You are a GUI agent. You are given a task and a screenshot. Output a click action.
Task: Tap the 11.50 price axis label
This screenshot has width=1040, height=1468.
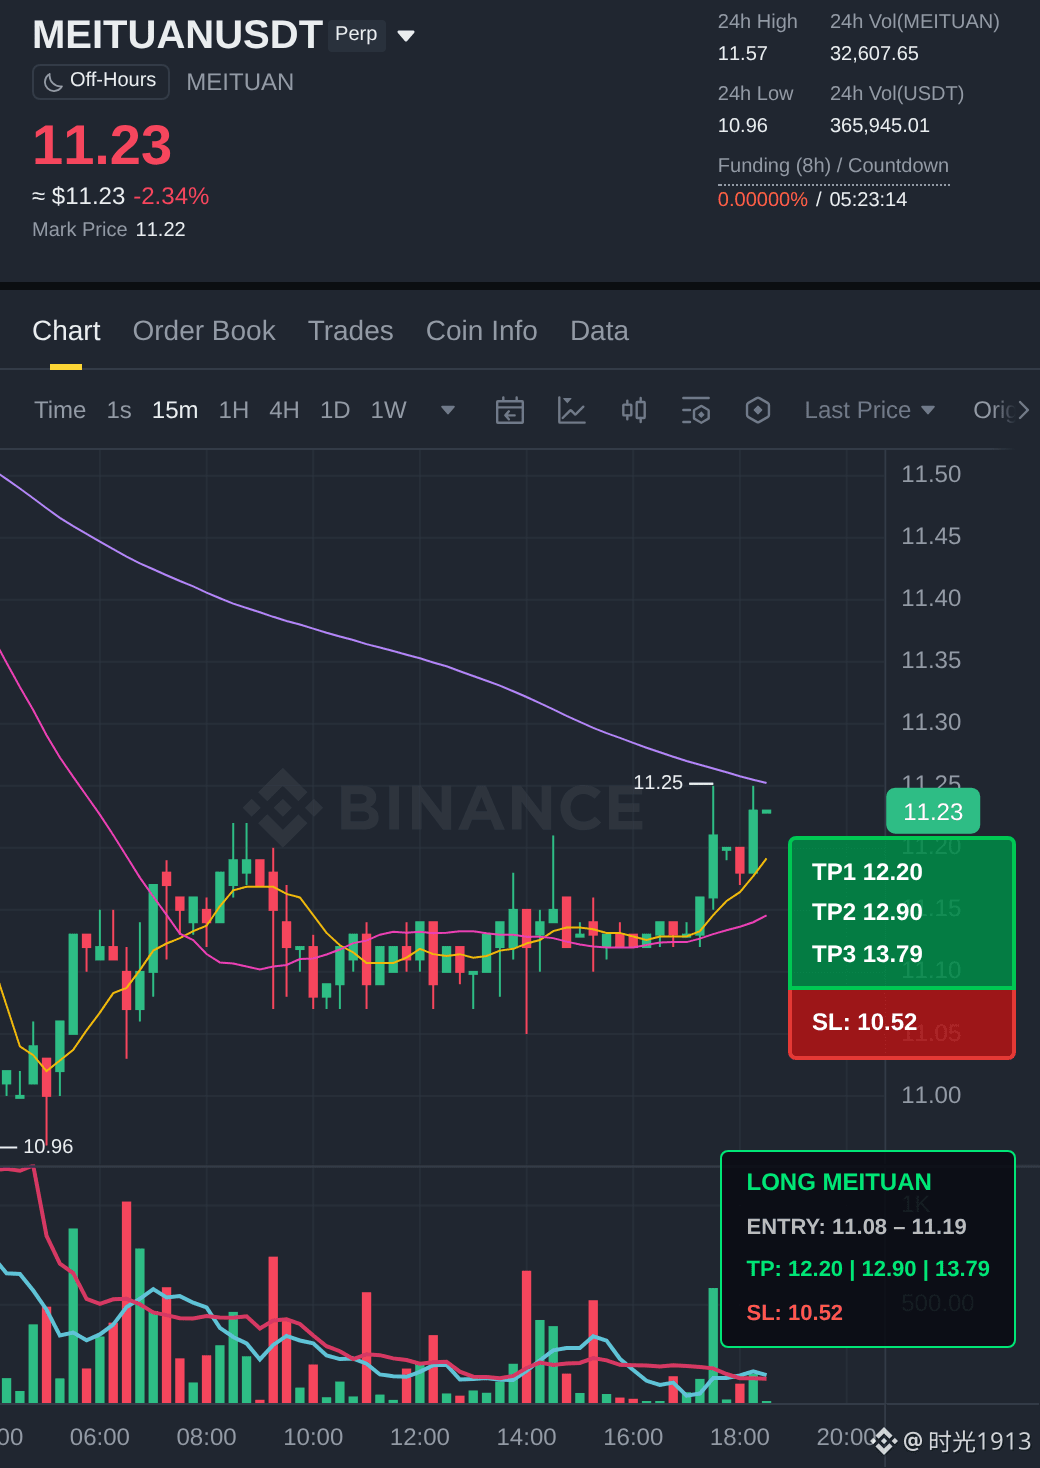pyautogui.click(x=931, y=474)
